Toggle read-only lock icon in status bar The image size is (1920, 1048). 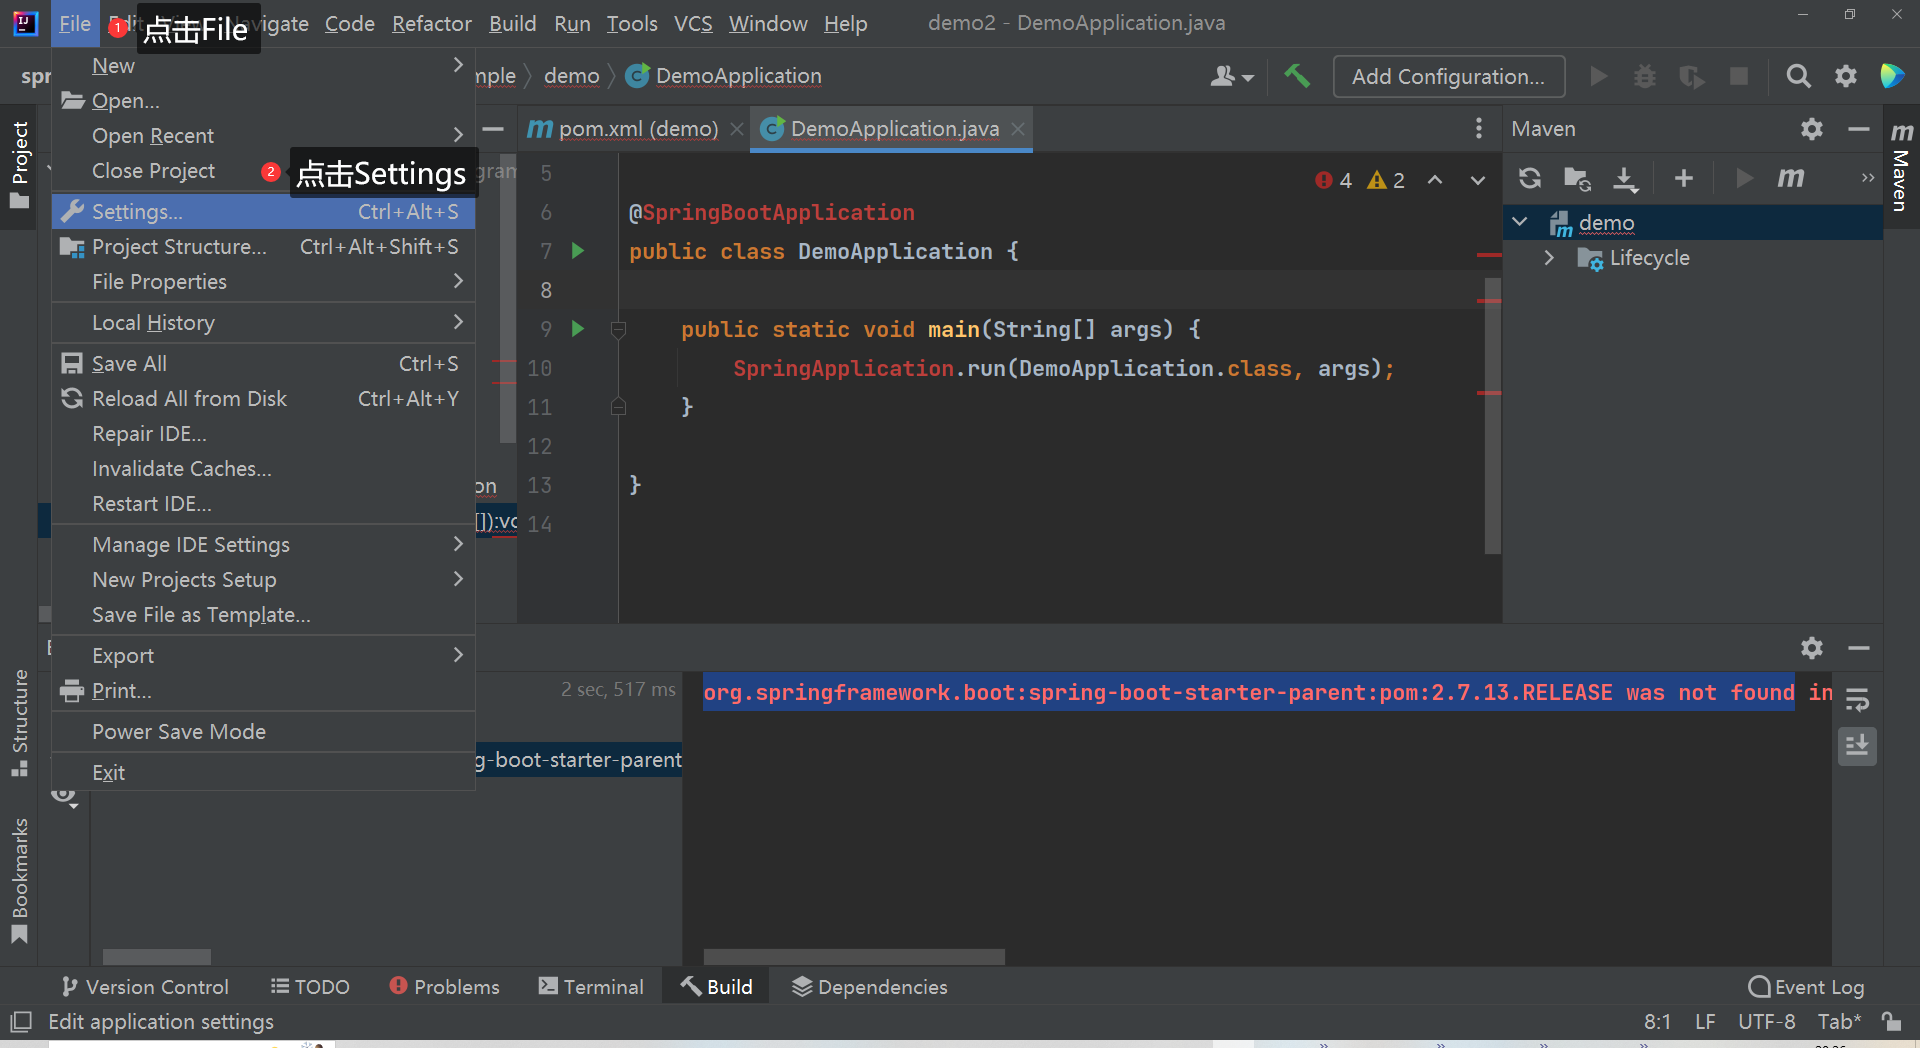(1891, 1022)
